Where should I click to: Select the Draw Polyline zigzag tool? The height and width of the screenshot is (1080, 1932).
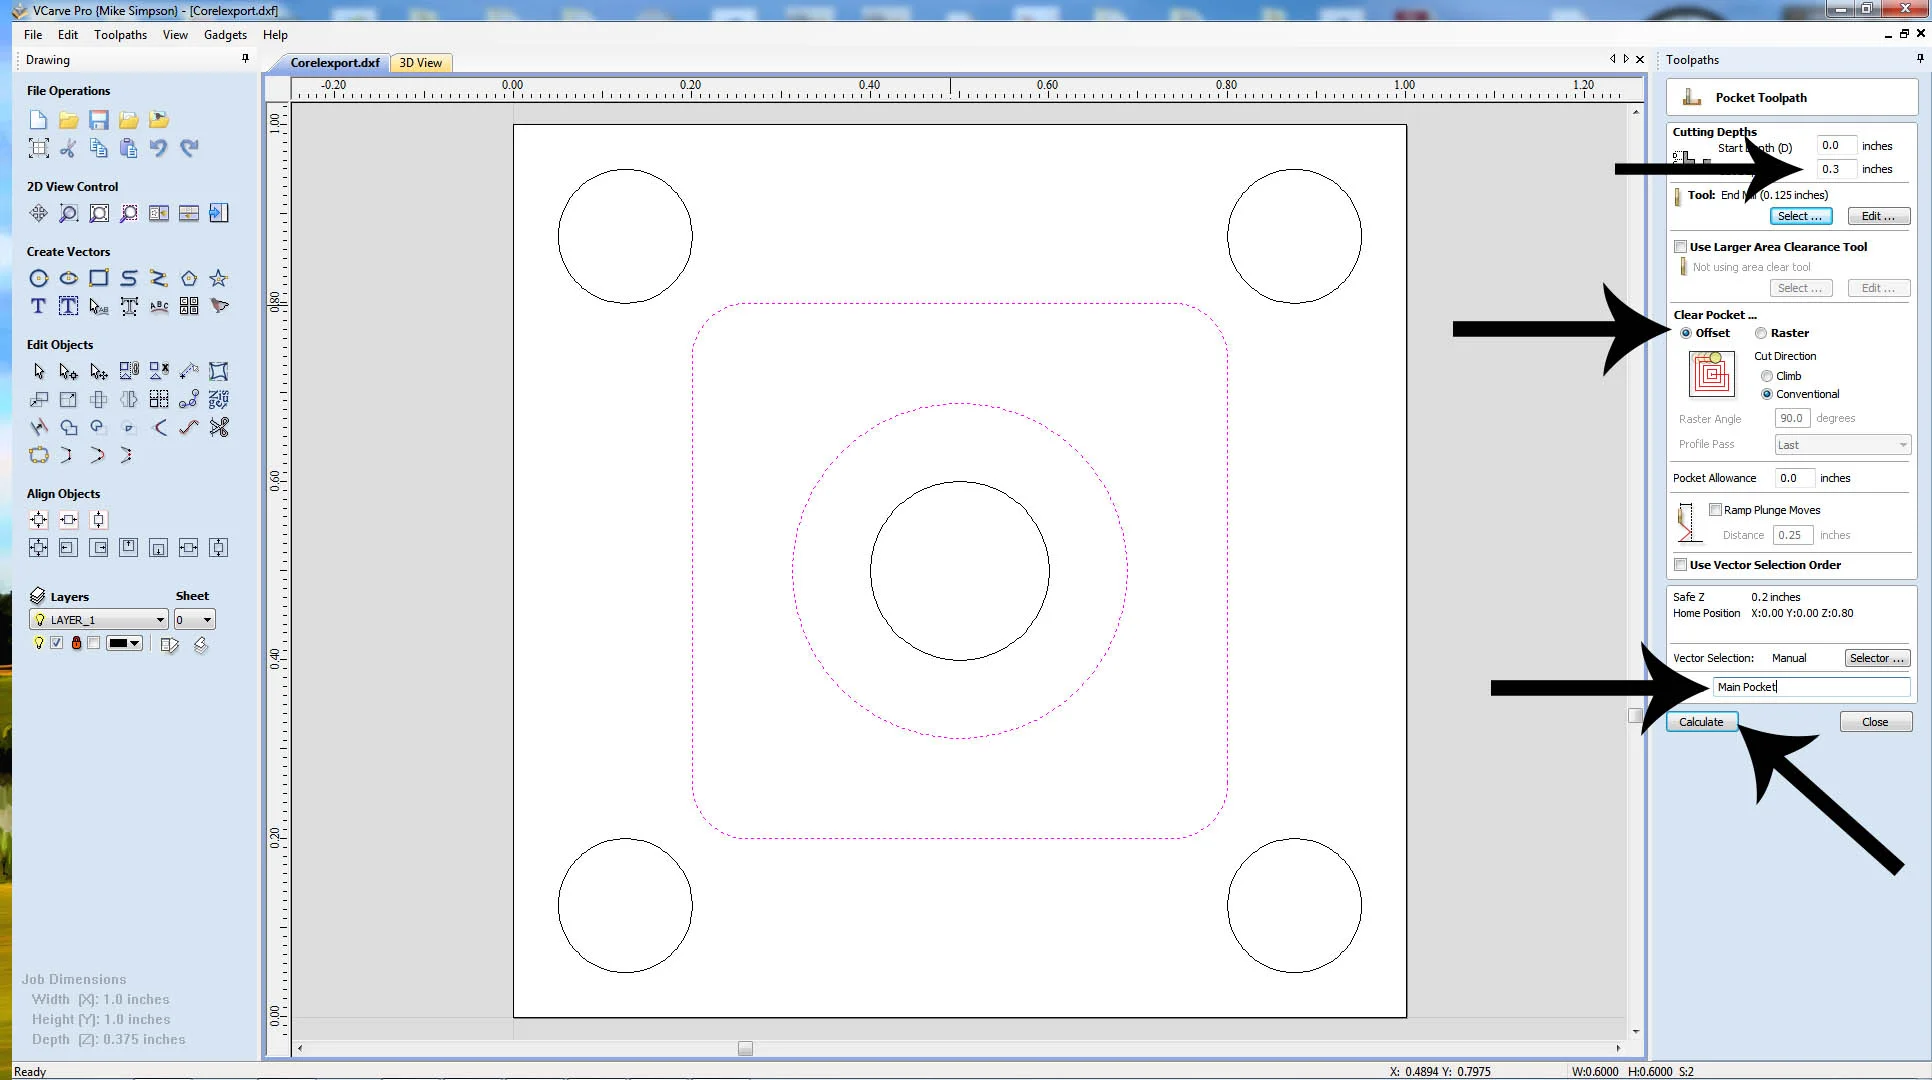click(158, 278)
